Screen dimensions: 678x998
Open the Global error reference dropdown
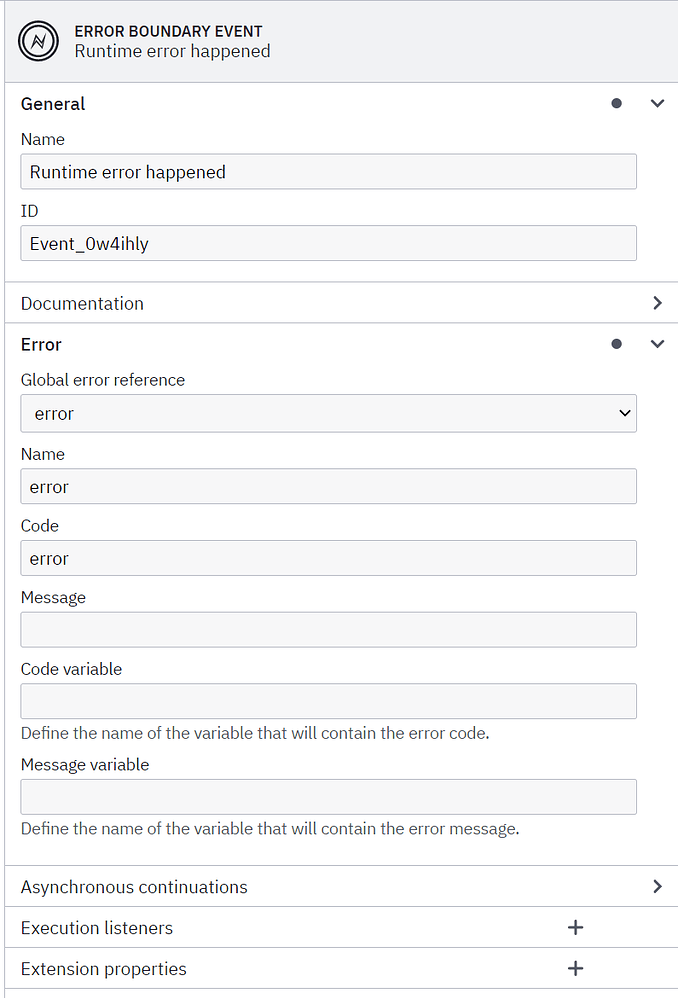tap(328, 413)
